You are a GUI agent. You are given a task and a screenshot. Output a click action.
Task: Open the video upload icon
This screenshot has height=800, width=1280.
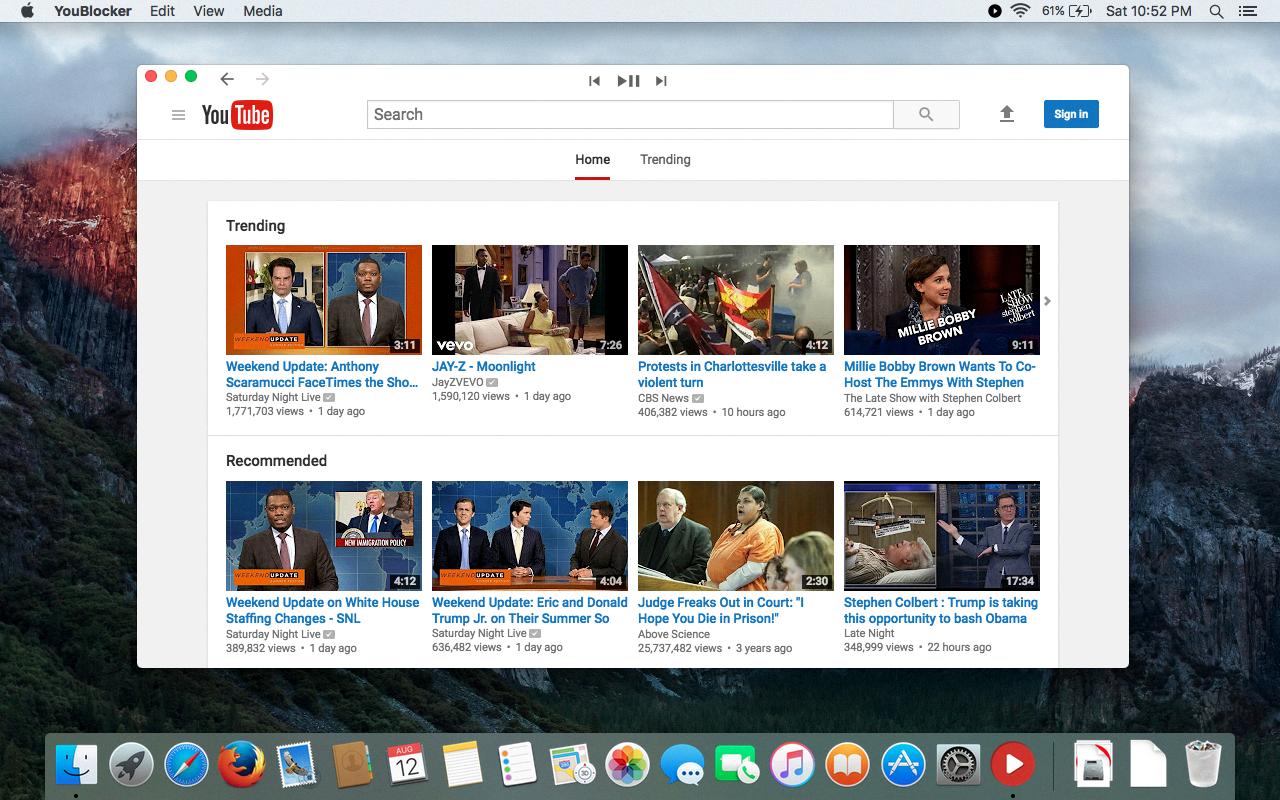point(1007,114)
